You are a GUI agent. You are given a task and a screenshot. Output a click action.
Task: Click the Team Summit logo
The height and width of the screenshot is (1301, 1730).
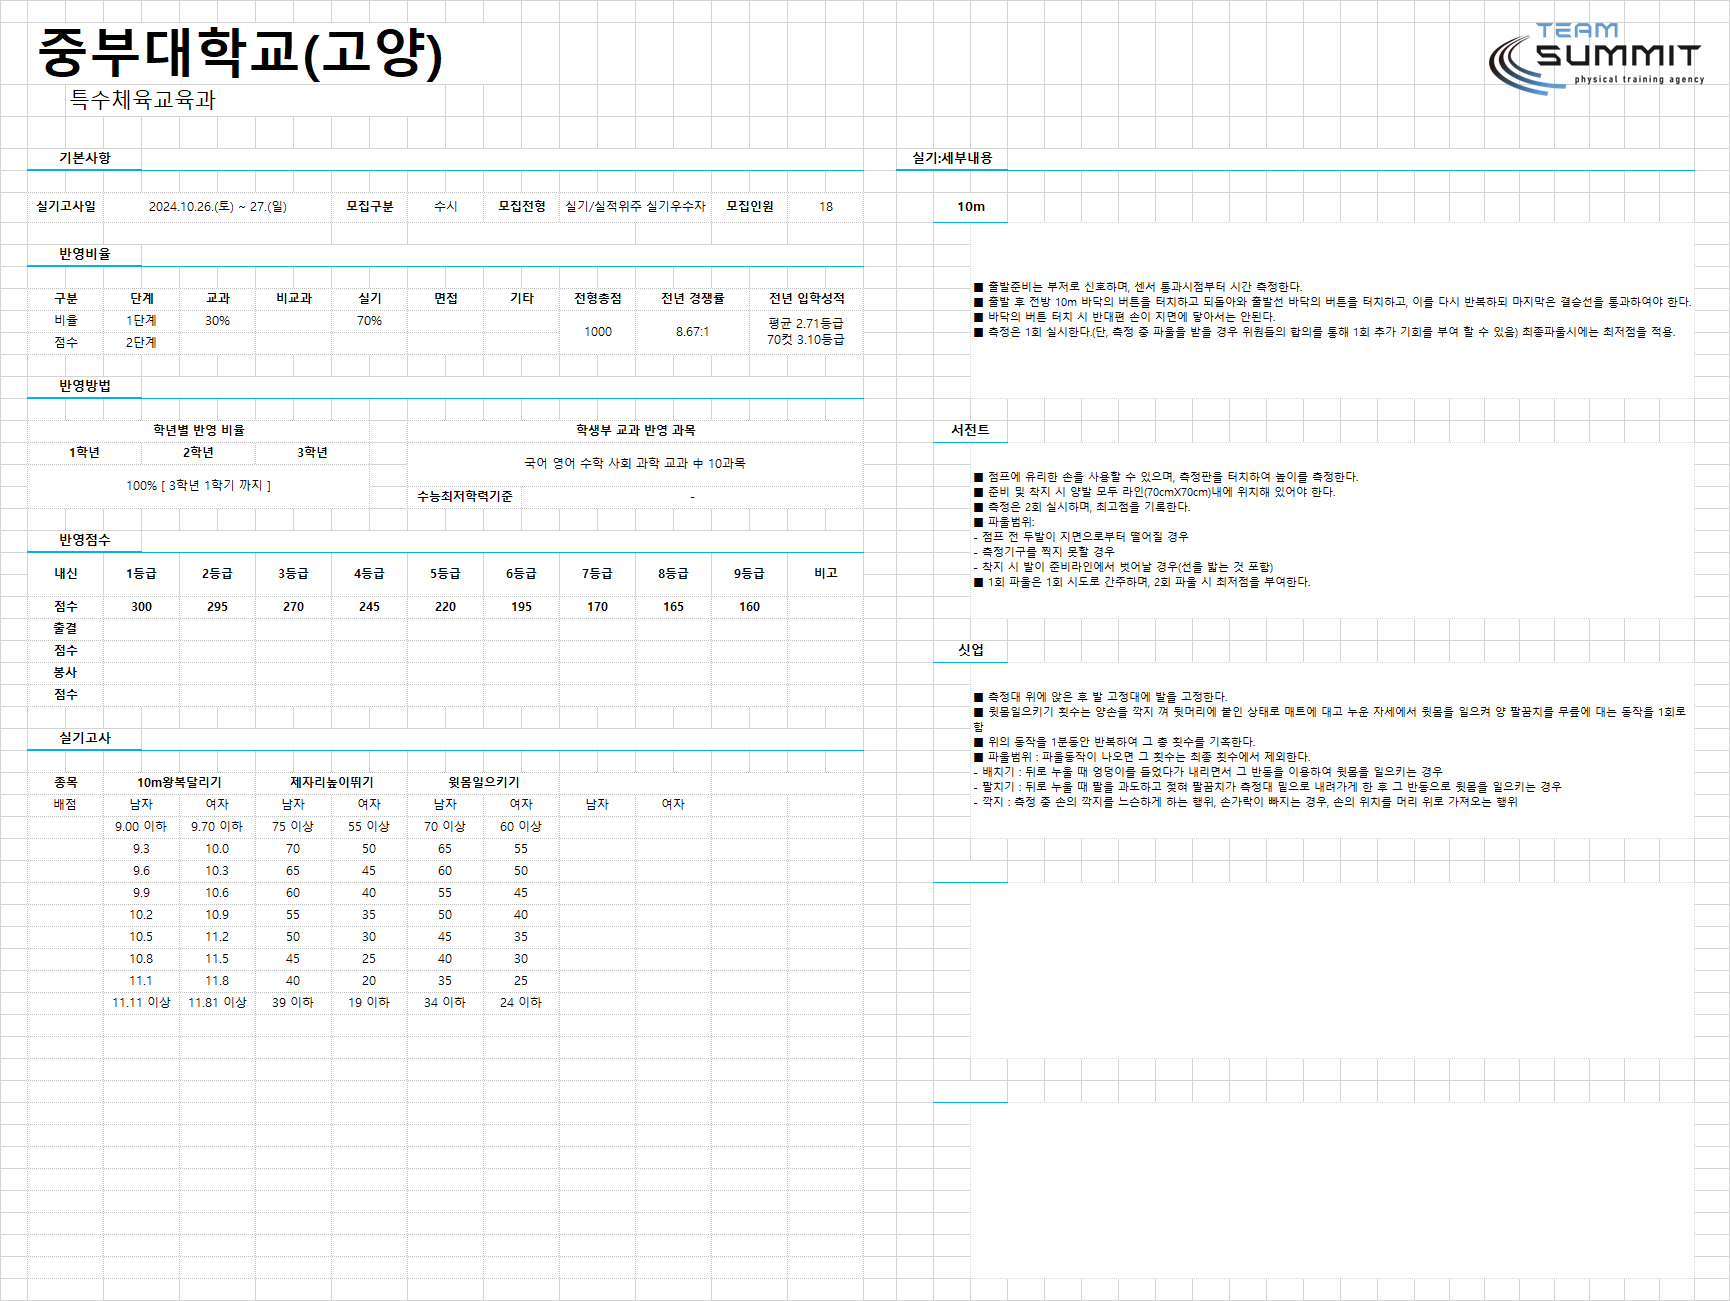click(x=1596, y=58)
